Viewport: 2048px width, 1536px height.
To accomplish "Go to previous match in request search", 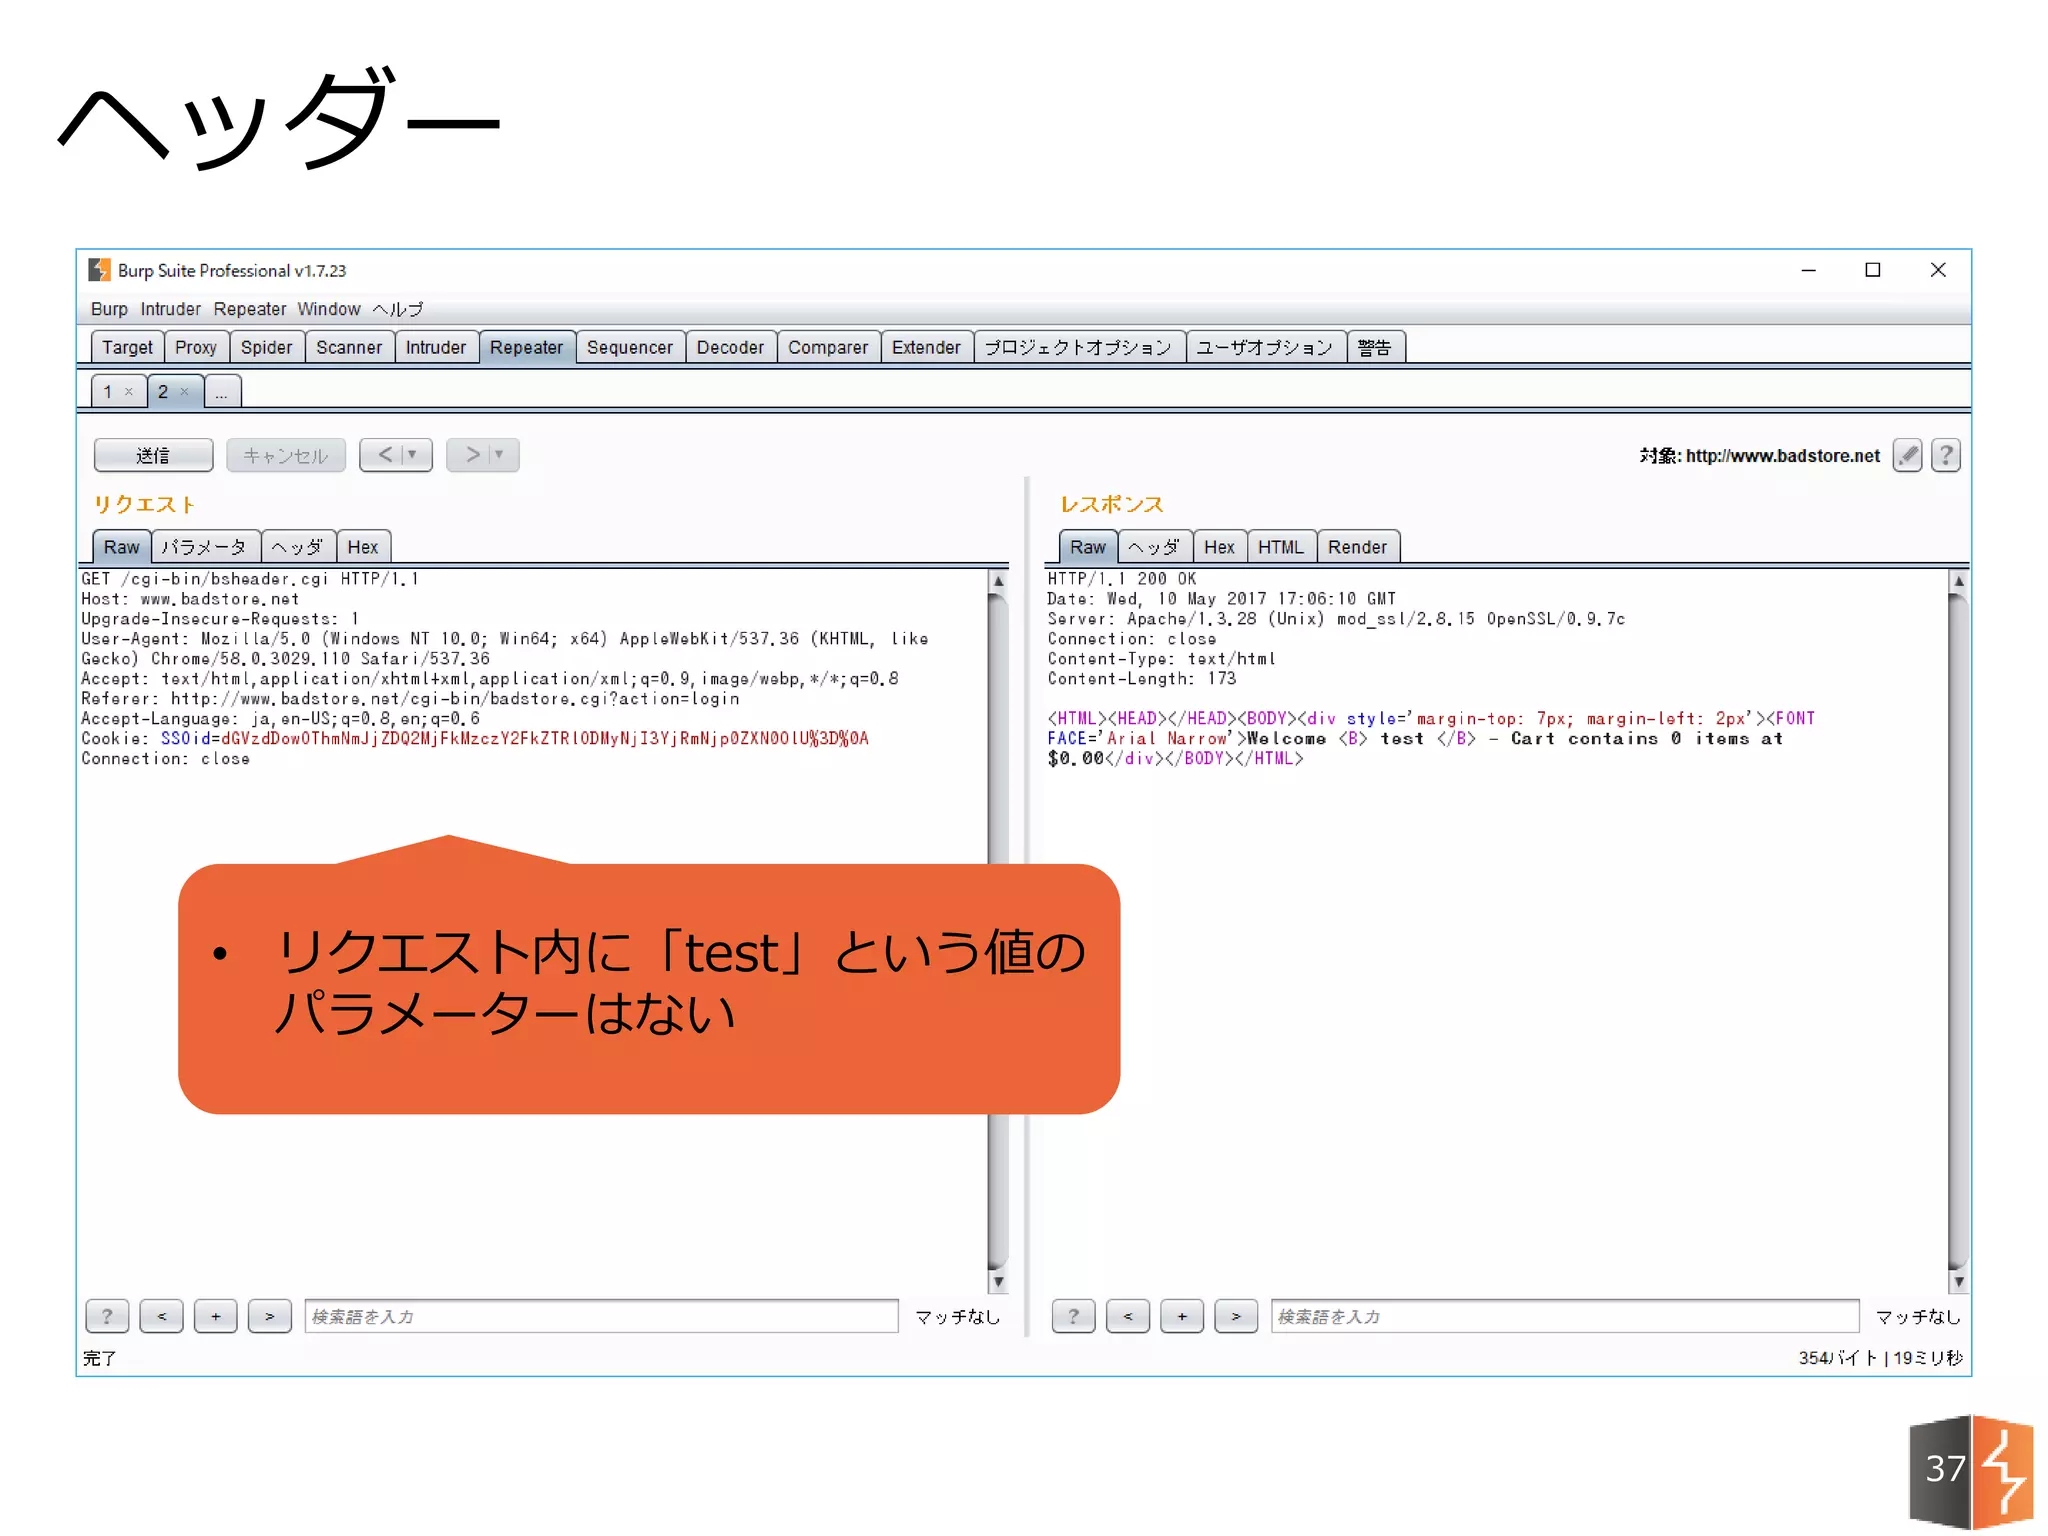I will click(161, 1316).
